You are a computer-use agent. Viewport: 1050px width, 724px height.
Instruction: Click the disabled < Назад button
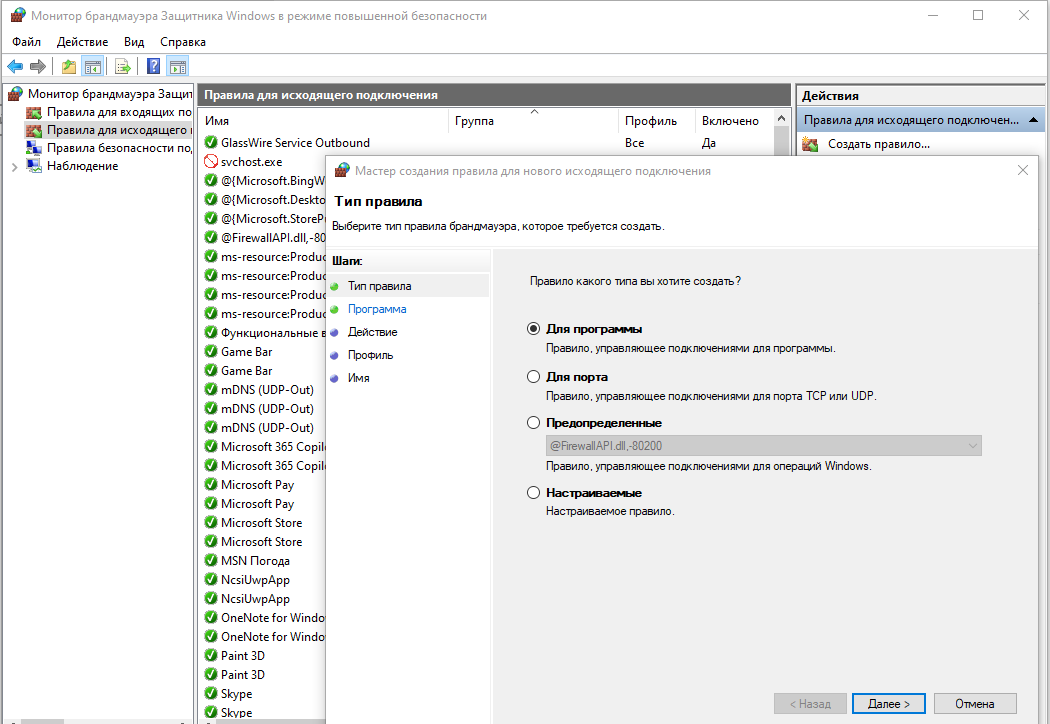810,704
